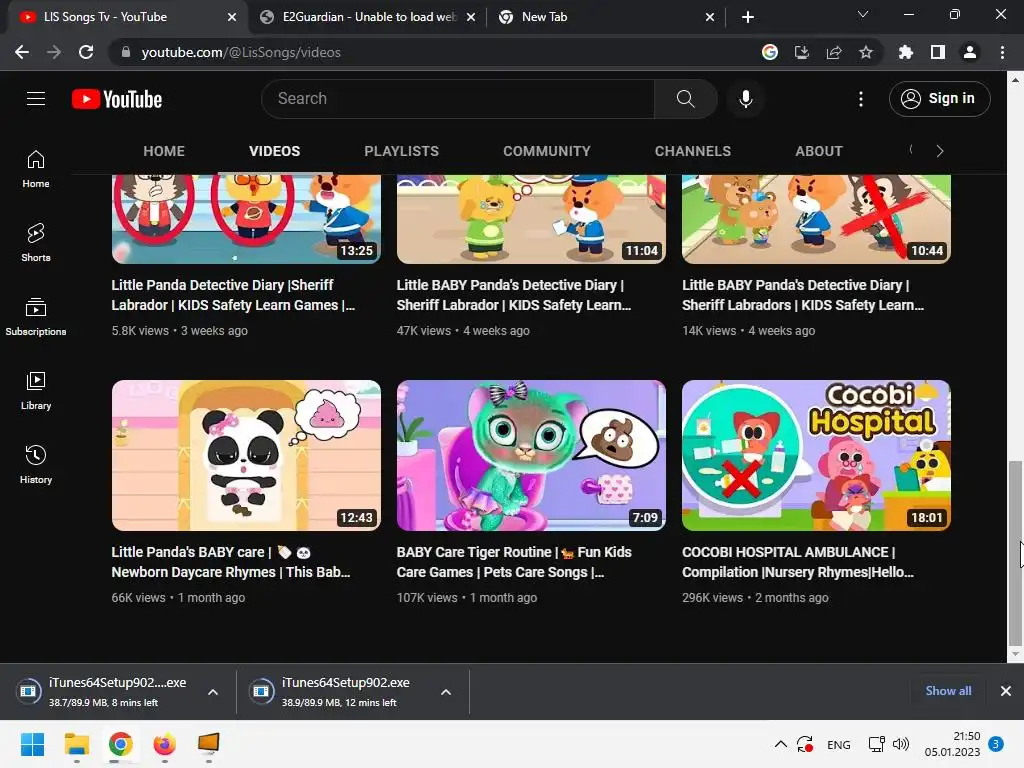Open a new browser tab
Screen dimensions: 1024x768
[x=748, y=17]
